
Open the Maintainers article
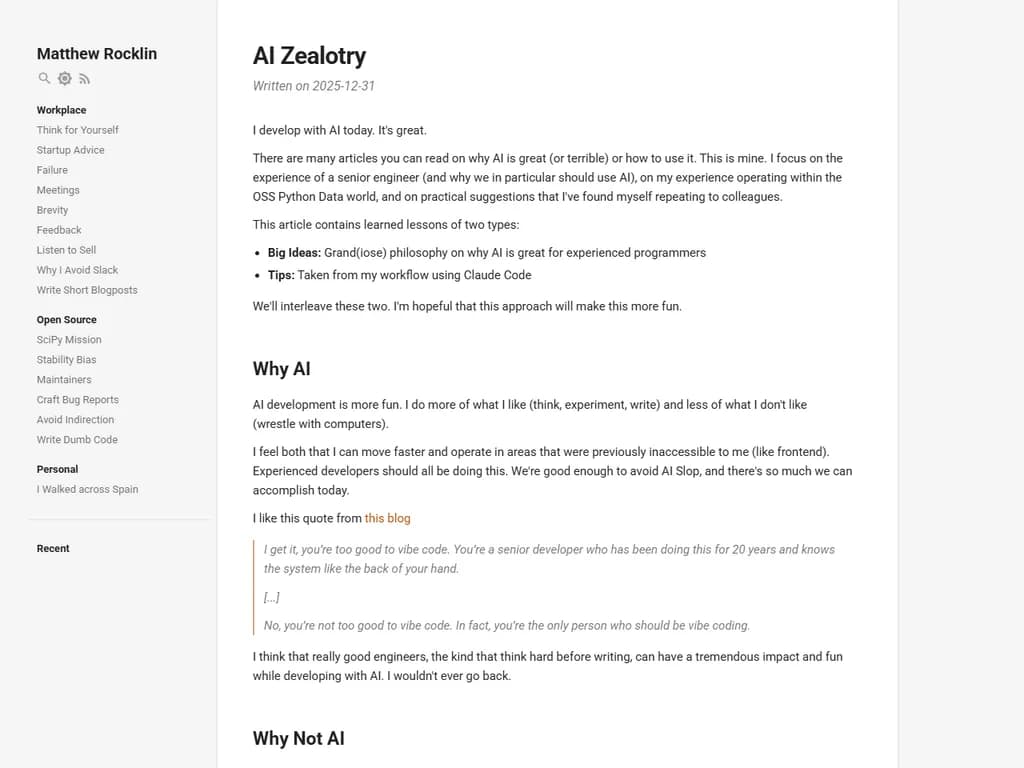[x=64, y=380]
